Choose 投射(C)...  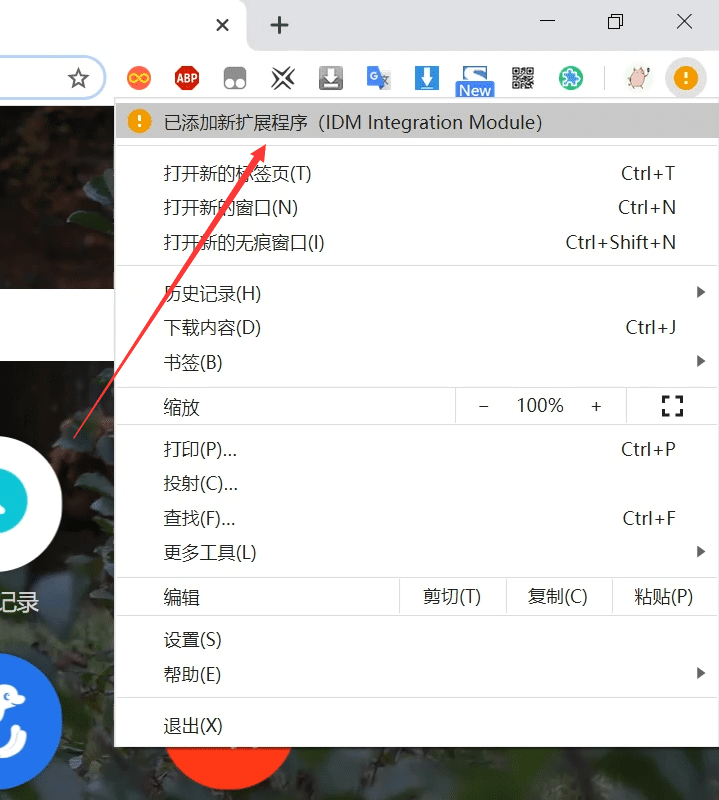[417, 483]
